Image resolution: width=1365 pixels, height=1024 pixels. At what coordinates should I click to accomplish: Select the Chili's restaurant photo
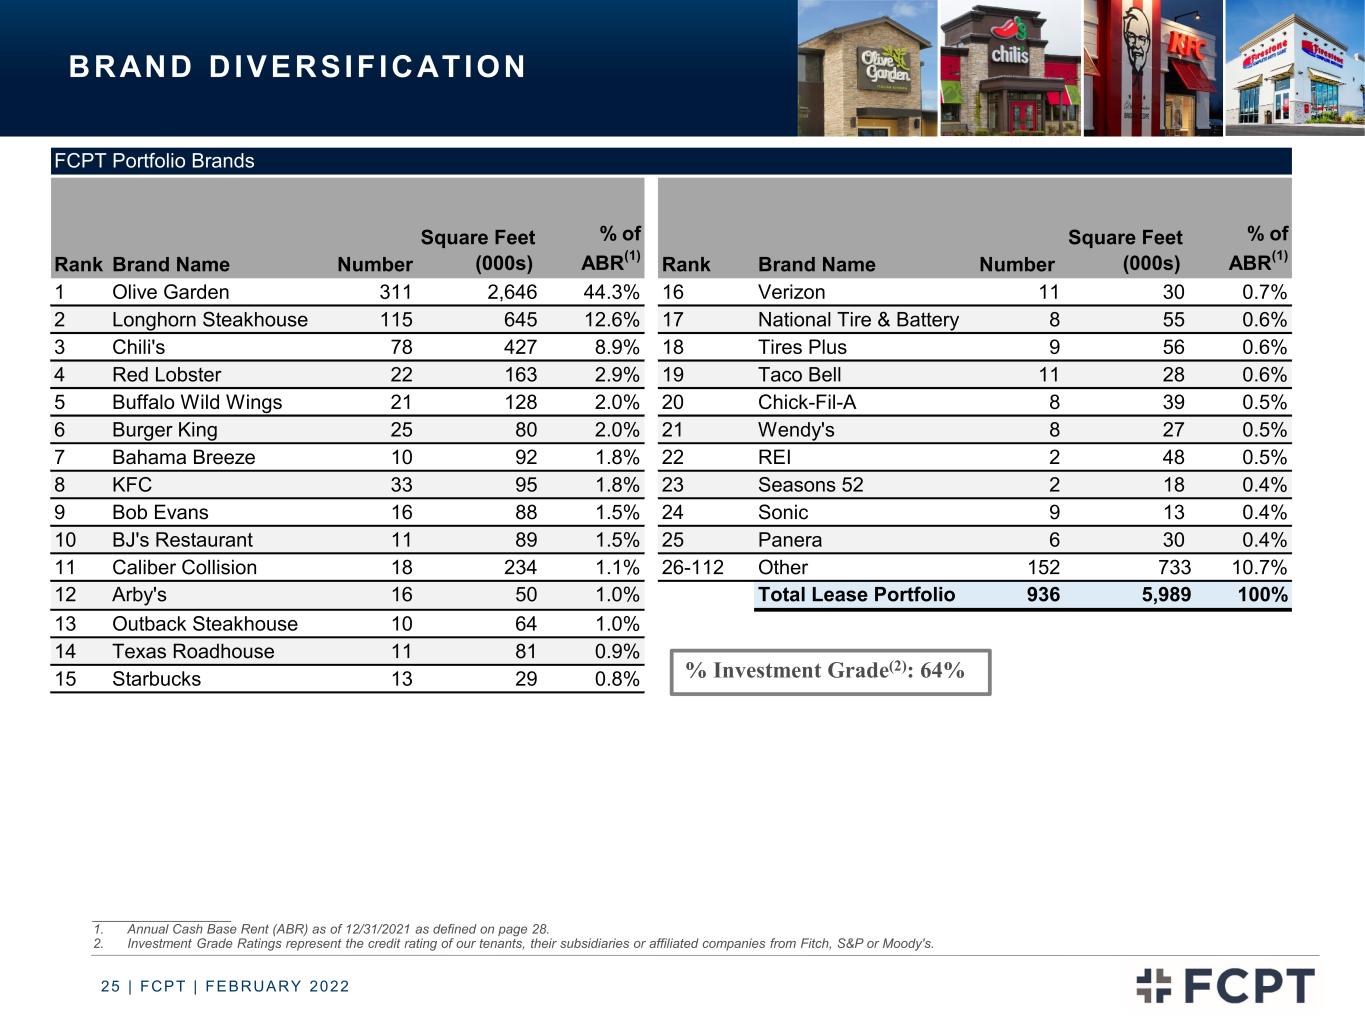pyautogui.click(x=1010, y=68)
